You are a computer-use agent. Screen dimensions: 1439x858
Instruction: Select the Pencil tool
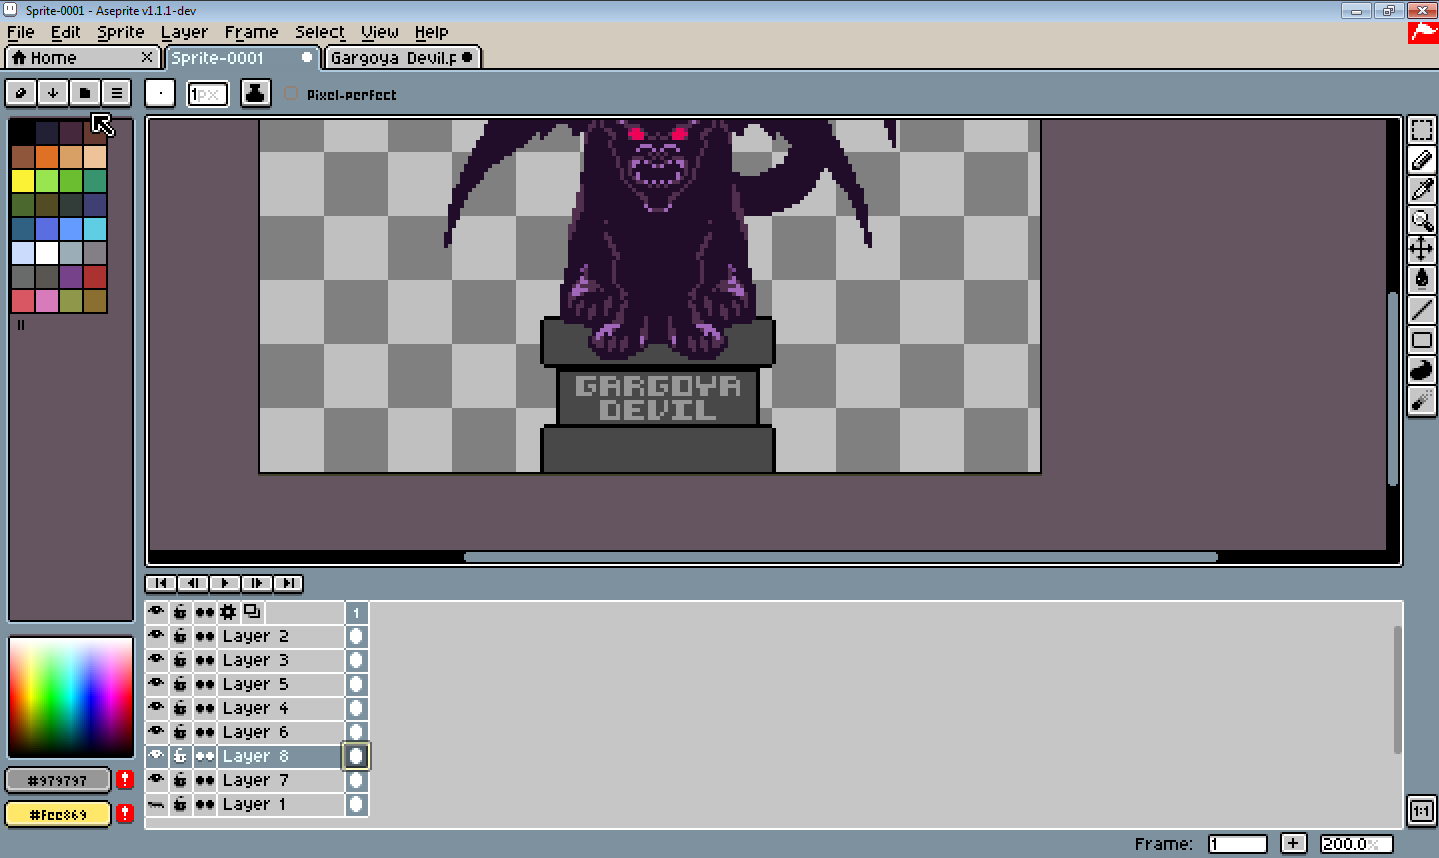pyautogui.click(x=1421, y=160)
